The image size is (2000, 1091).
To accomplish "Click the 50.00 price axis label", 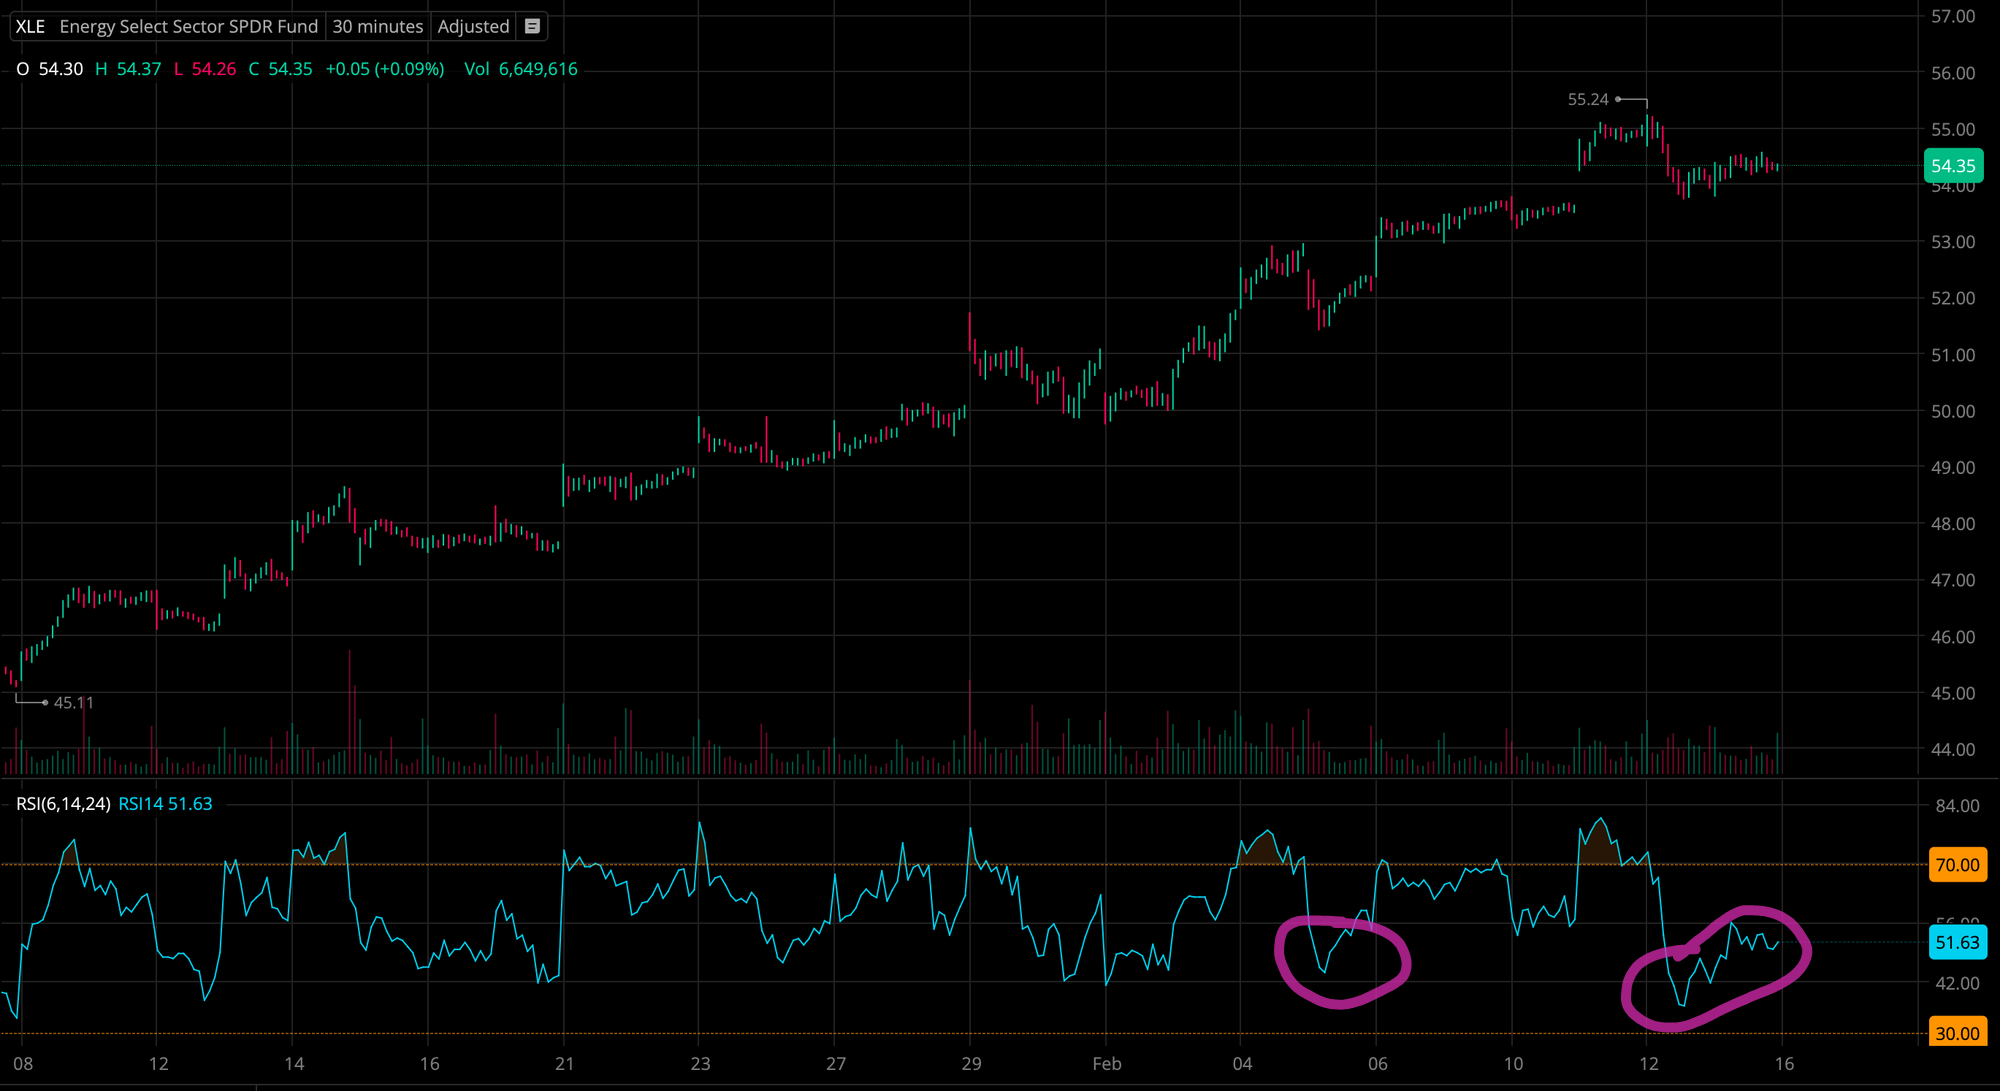I will tap(1952, 411).
